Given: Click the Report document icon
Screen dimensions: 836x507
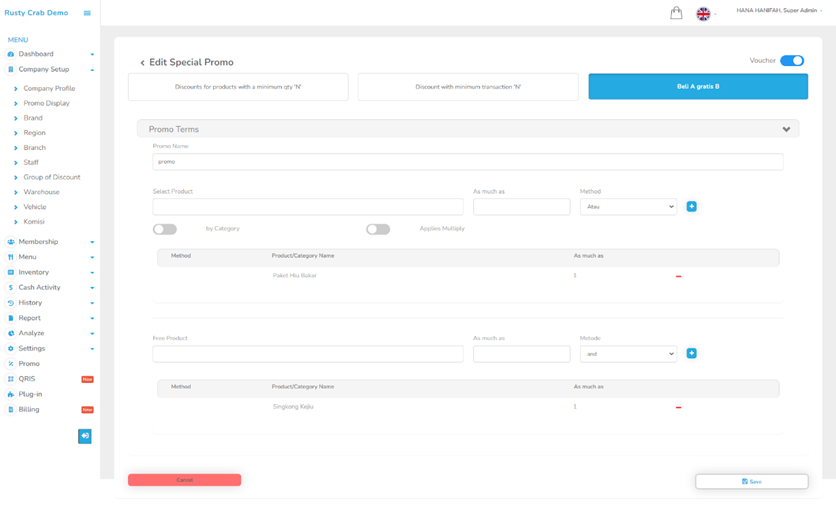Looking at the screenshot, I should (11, 318).
